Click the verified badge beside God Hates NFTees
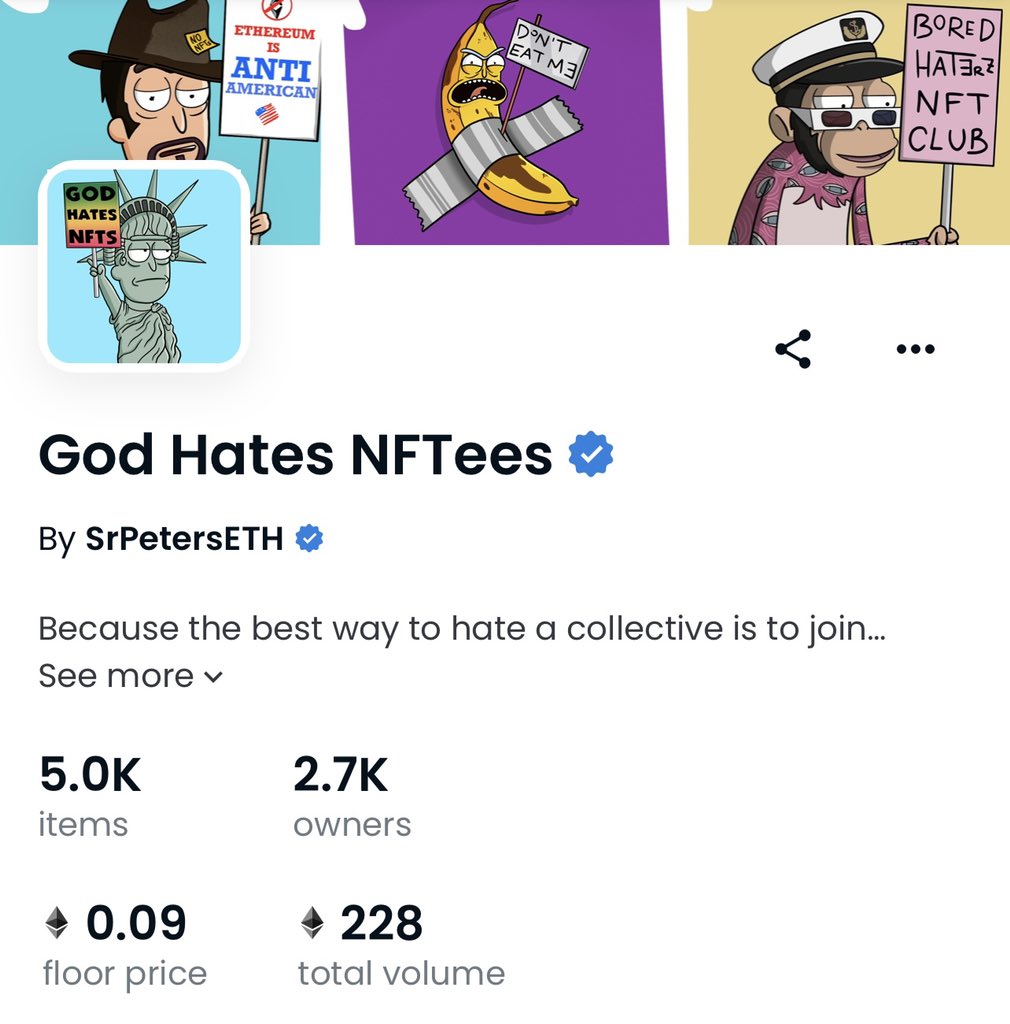Screen dimensions: 1010x1024 point(591,455)
